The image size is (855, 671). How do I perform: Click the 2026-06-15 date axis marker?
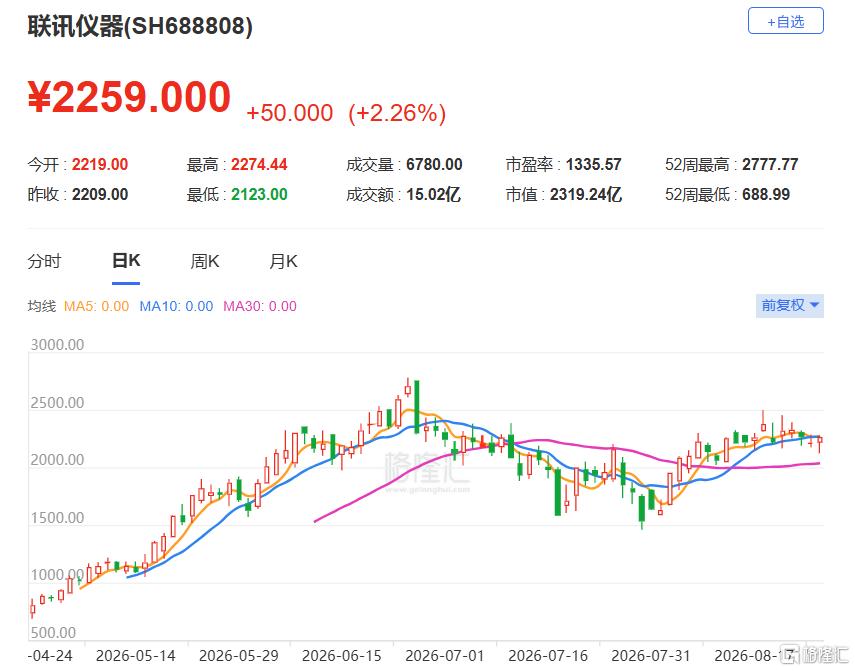(x=341, y=655)
